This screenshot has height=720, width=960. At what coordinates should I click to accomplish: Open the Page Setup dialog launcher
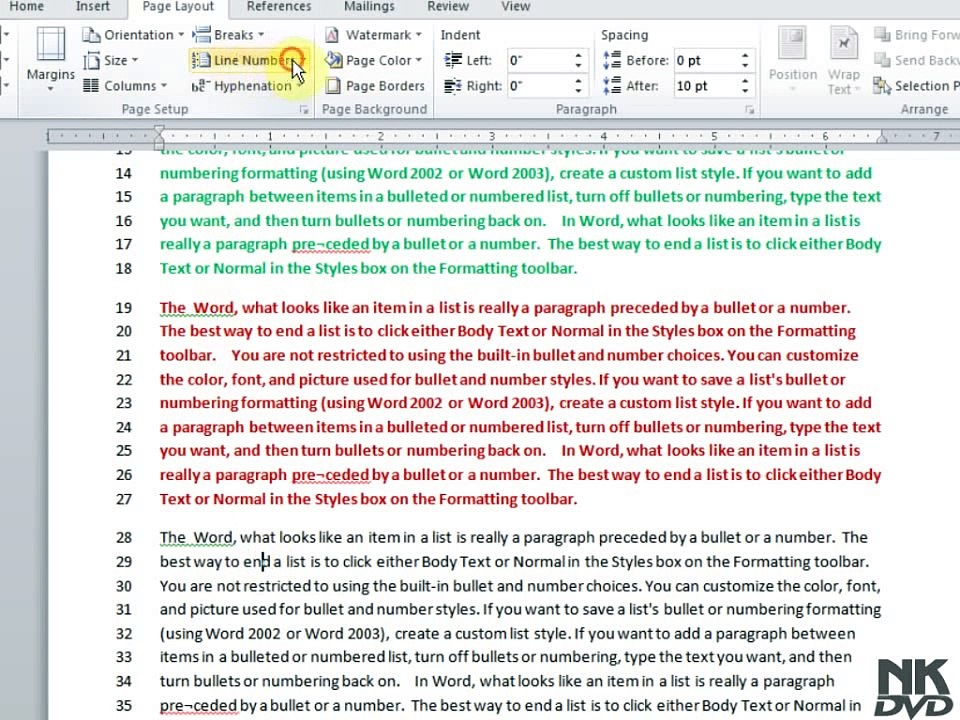tap(304, 110)
